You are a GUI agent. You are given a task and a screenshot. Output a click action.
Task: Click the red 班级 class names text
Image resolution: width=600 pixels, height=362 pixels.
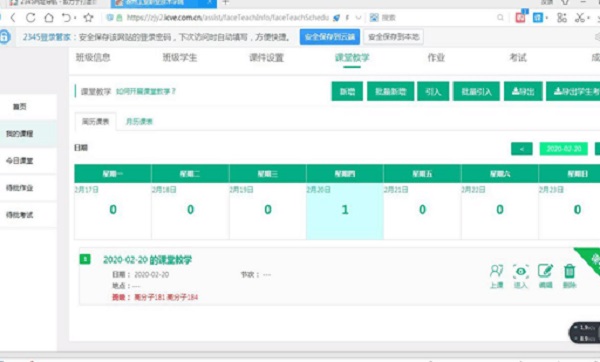[x=155, y=297]
